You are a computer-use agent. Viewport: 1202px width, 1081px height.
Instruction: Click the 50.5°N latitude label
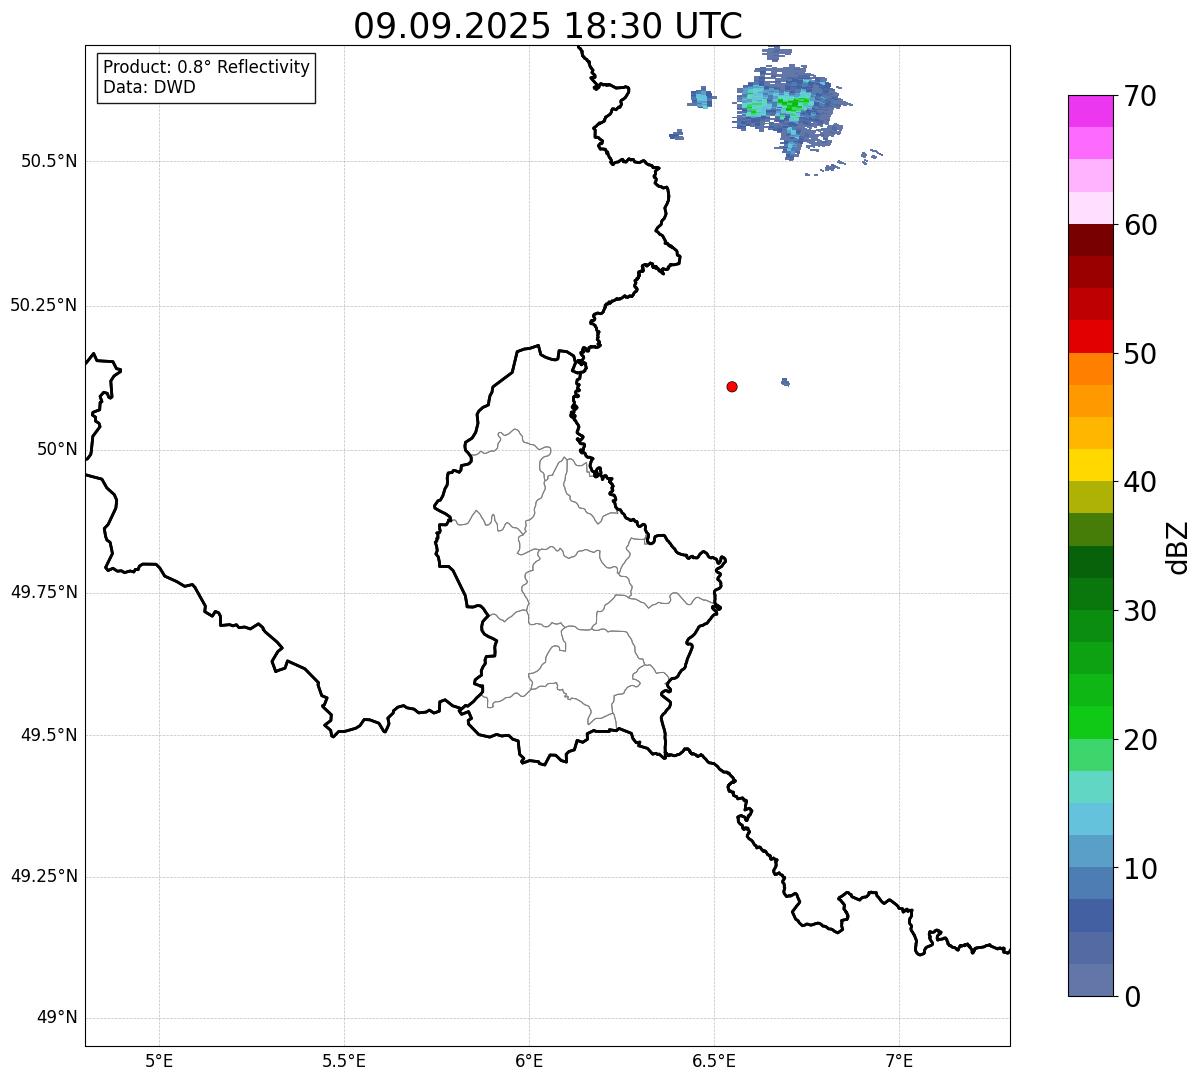click(x=49, y=161)
